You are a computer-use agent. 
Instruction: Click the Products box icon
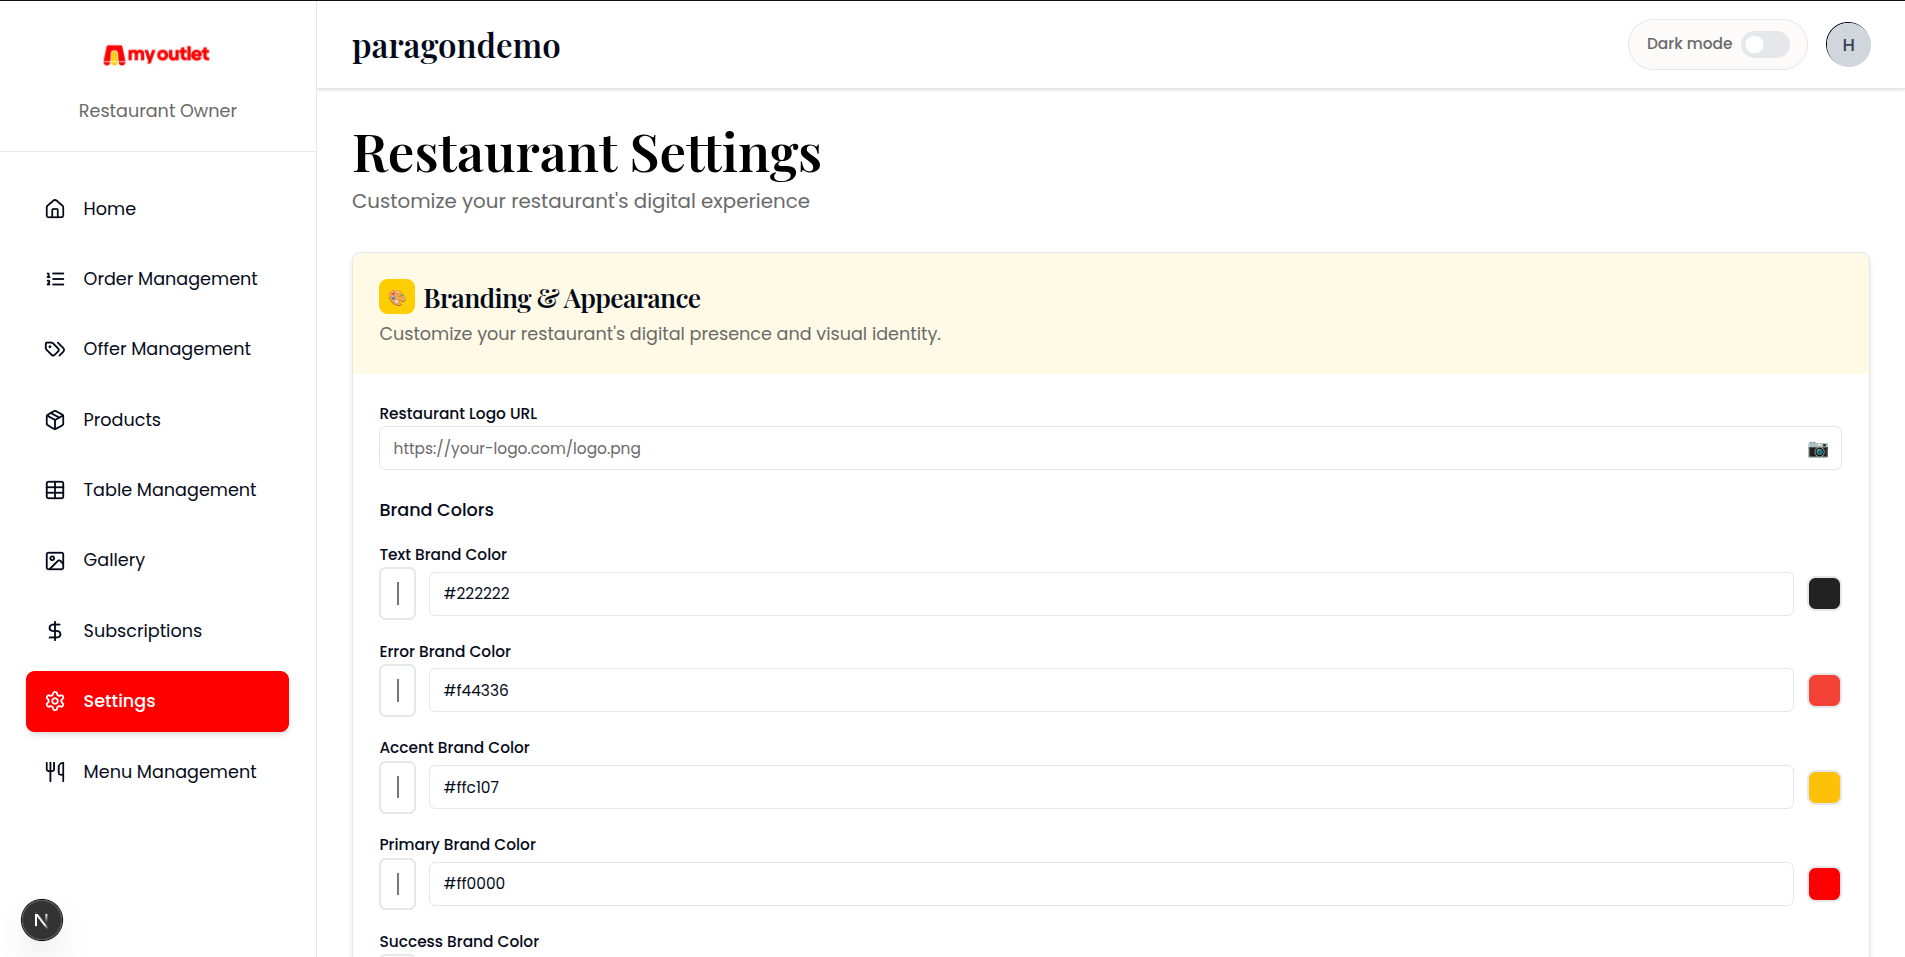click(55, 420)
